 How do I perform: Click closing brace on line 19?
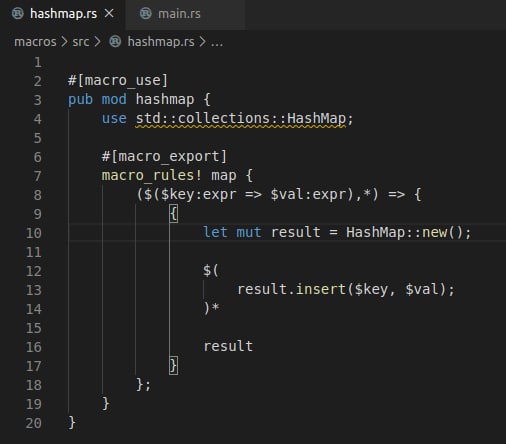tap(106, 404)
